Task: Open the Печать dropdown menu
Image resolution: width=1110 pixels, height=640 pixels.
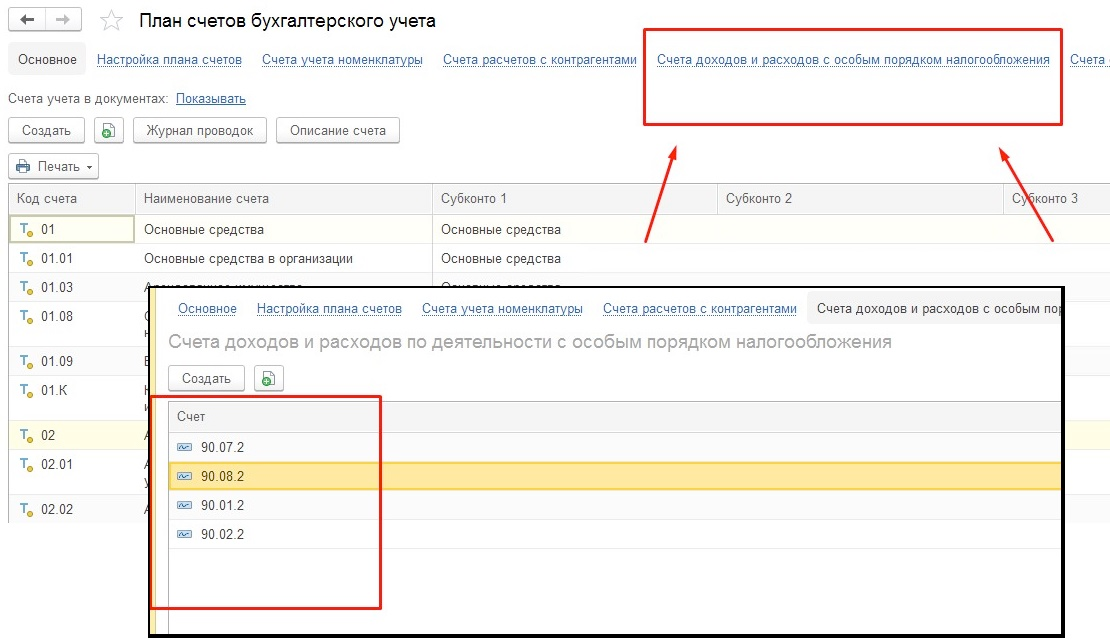Action: (x=54, y=166)
